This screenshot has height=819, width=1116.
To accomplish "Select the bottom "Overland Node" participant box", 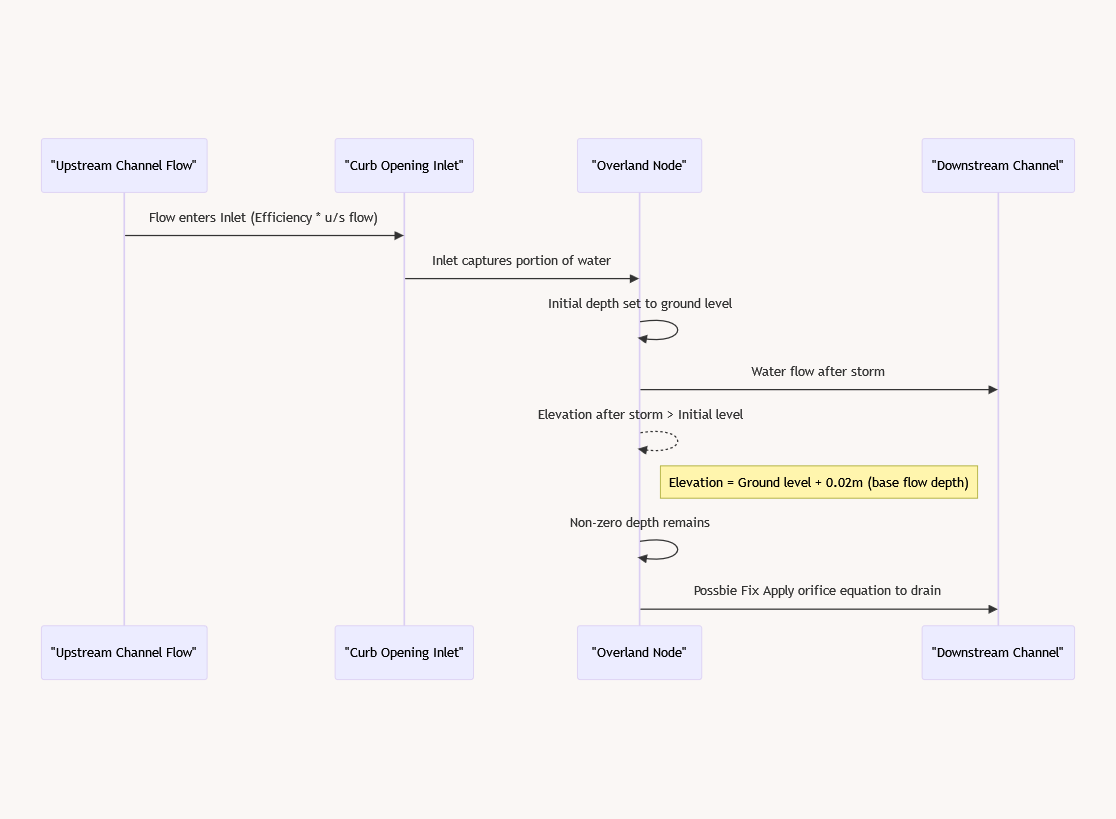I will tap(639, 652).
